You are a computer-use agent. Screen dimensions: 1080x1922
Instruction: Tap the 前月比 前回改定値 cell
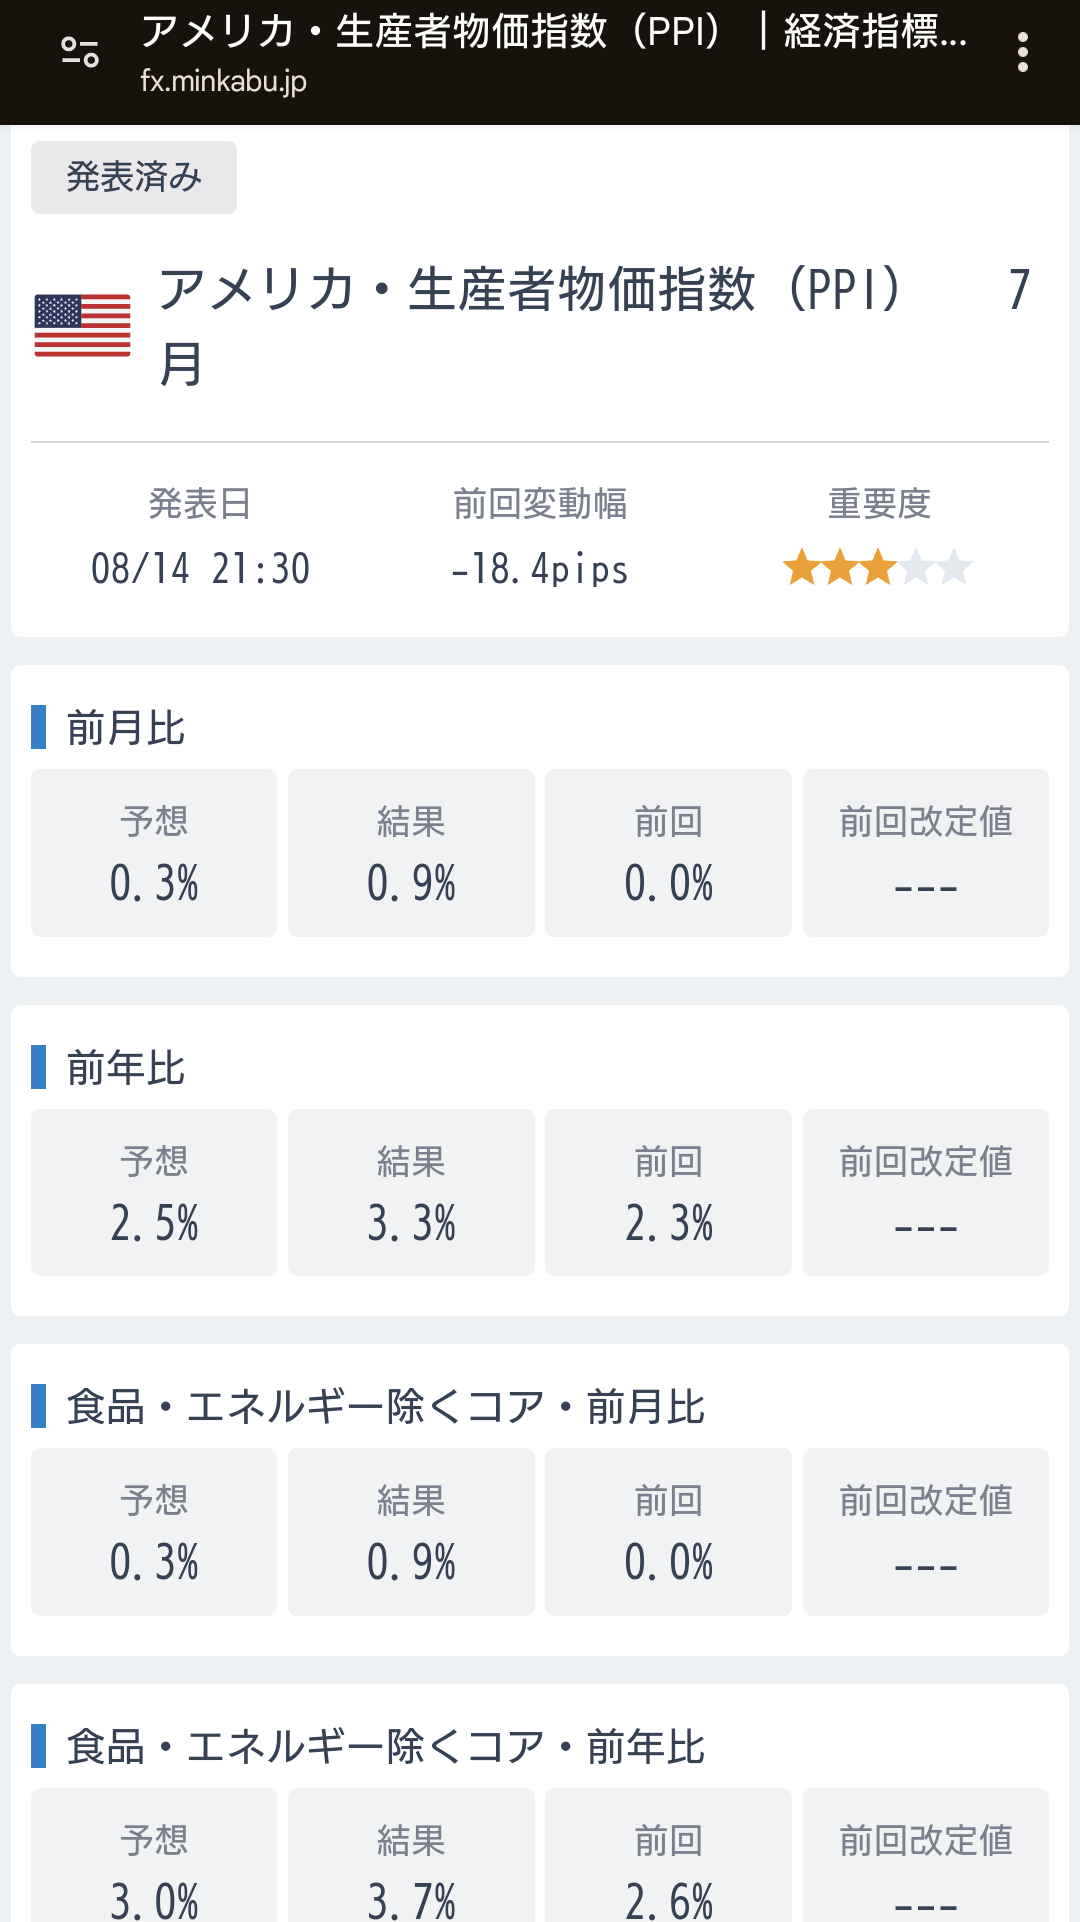(x=925, y=853)
